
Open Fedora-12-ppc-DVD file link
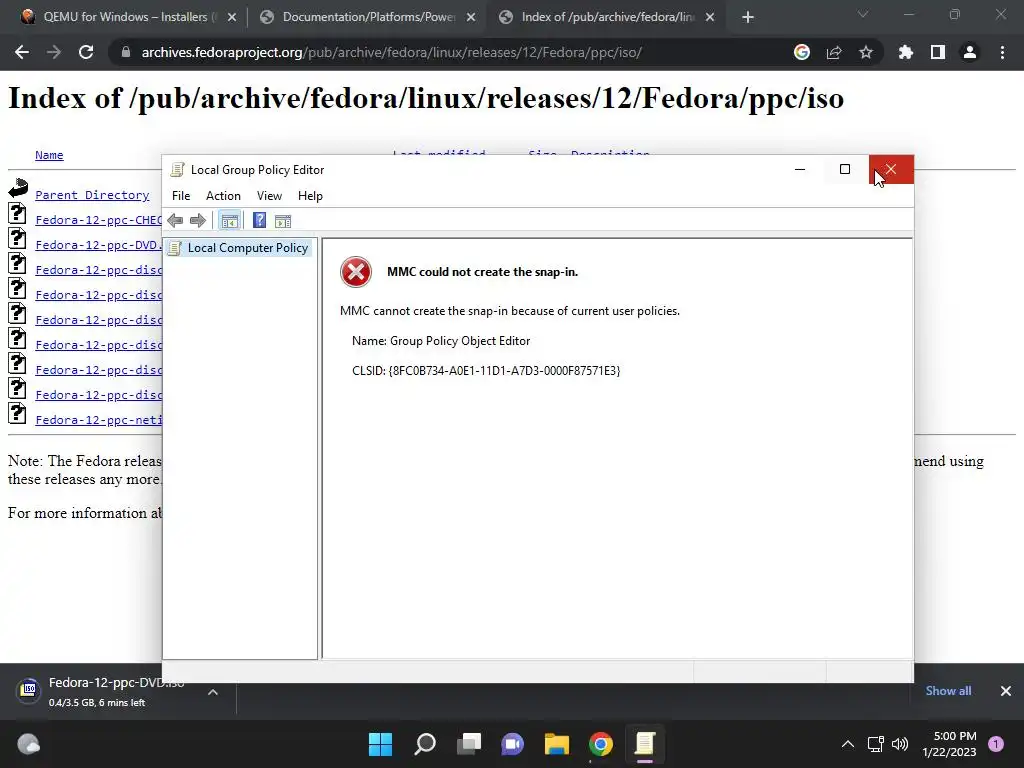click(98, 245)
